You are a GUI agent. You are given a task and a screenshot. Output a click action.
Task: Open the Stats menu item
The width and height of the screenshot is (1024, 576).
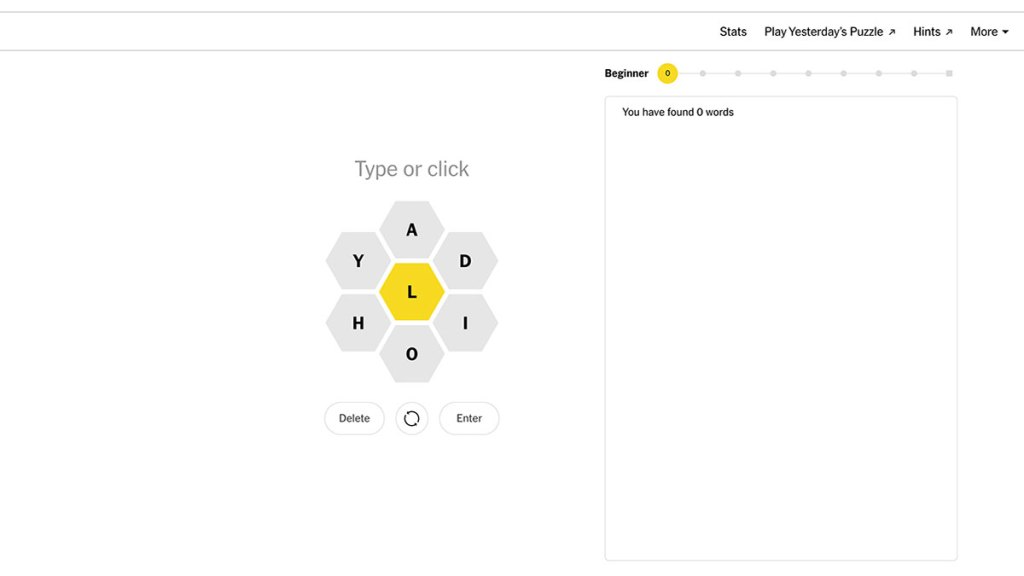click(733, 32)
